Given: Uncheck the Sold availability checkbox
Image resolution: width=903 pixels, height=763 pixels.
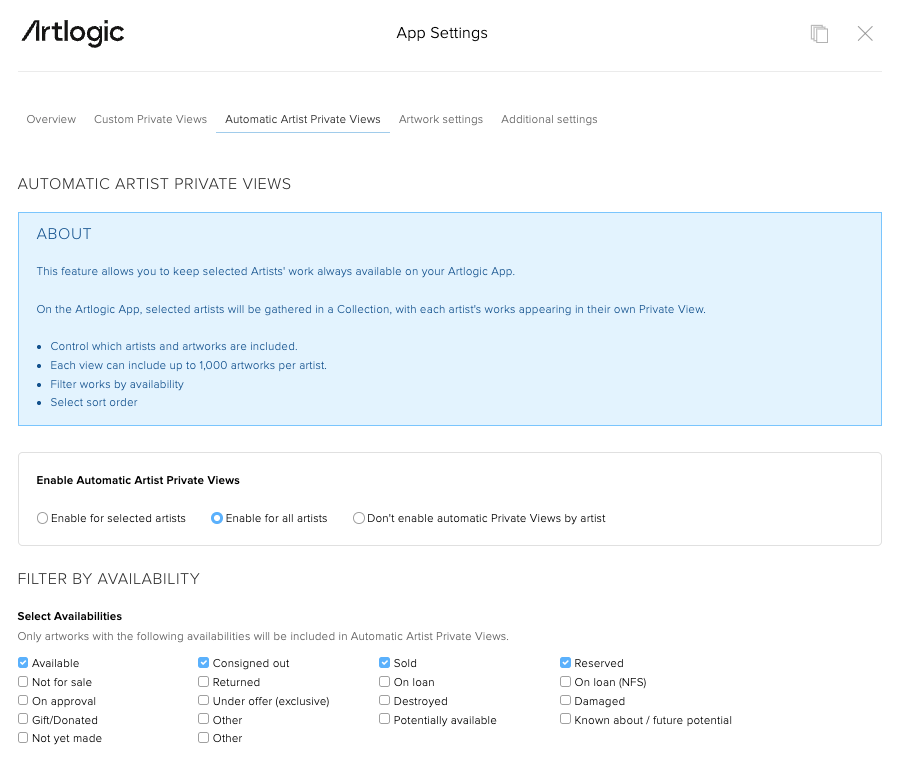Looking at the screenshot, I should (385, 663).
